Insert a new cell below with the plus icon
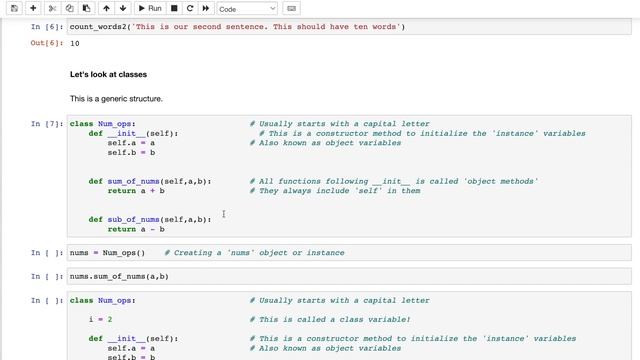 coord(33,8)
